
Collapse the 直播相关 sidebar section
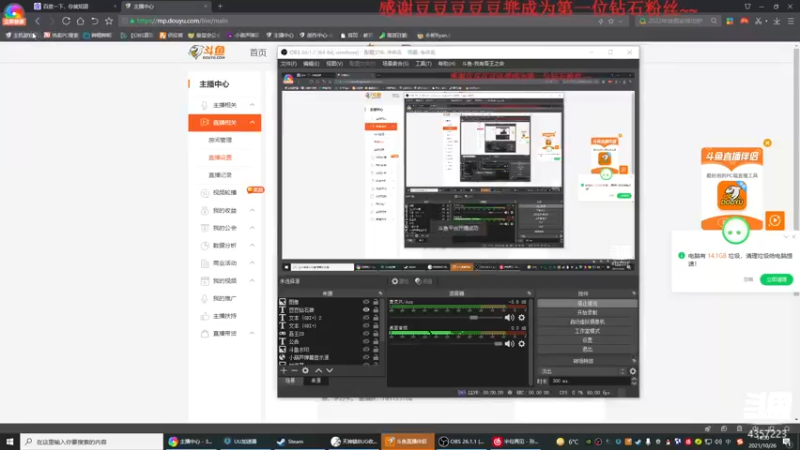[252, 122]
